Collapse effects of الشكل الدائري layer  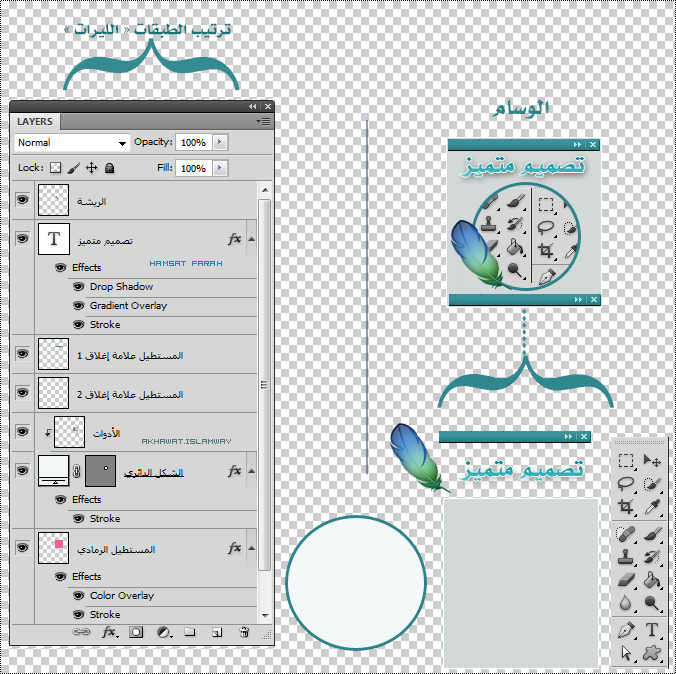(x=252, y=471)
